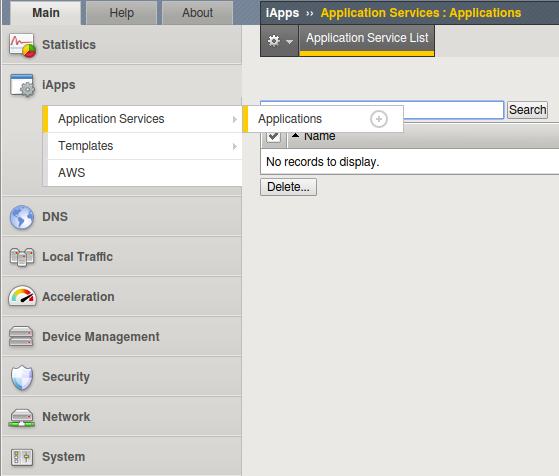Open the gear settings dropdown
This screenshot has width=559, height=476.
click(x=280, y=41)
